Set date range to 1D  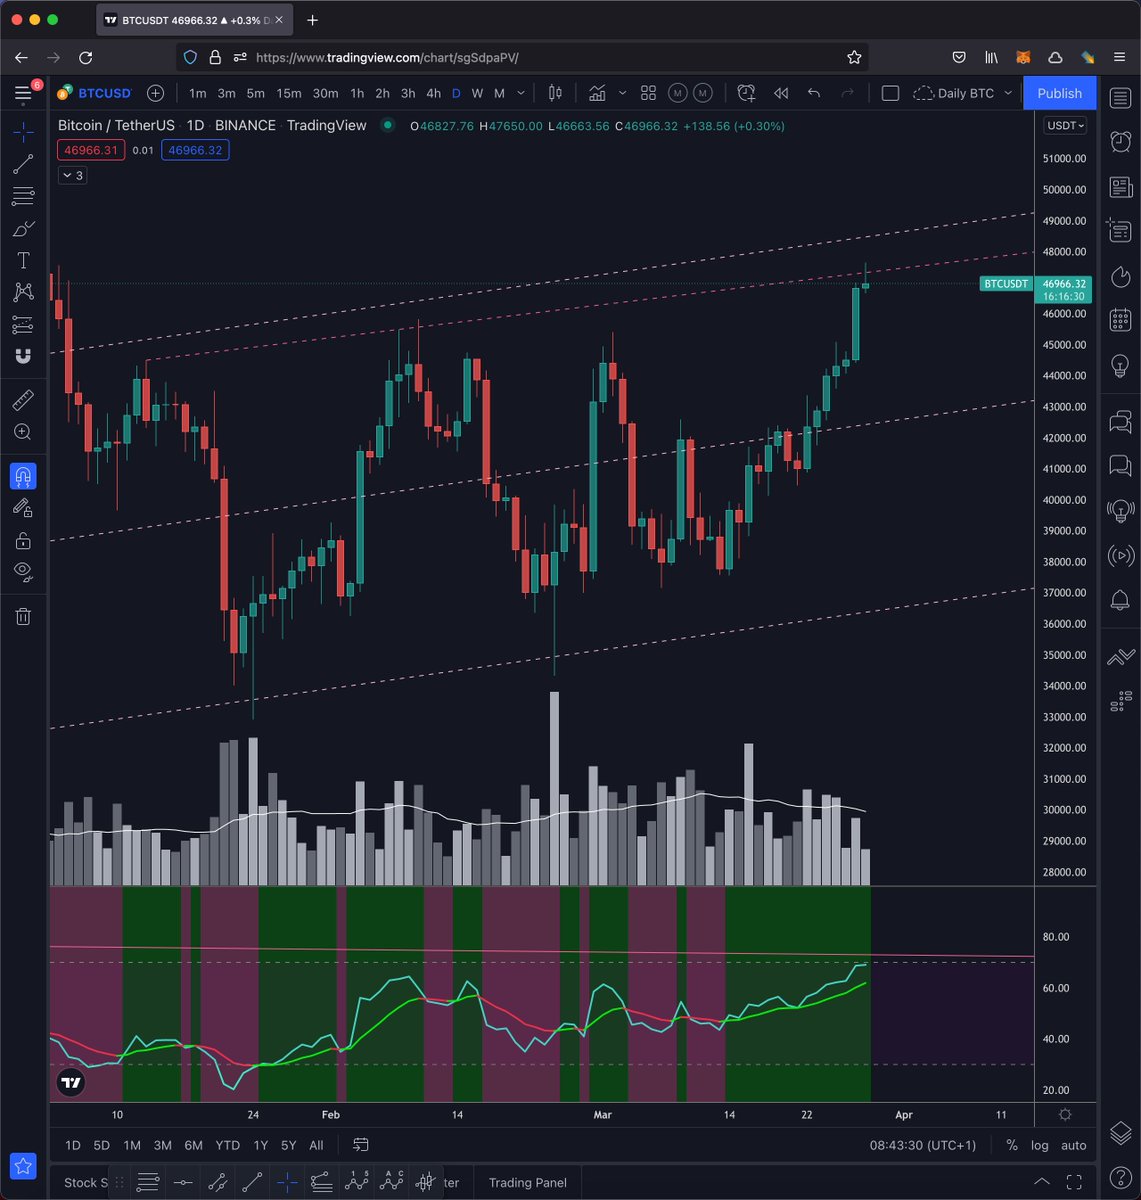[x=72, y=1145]
